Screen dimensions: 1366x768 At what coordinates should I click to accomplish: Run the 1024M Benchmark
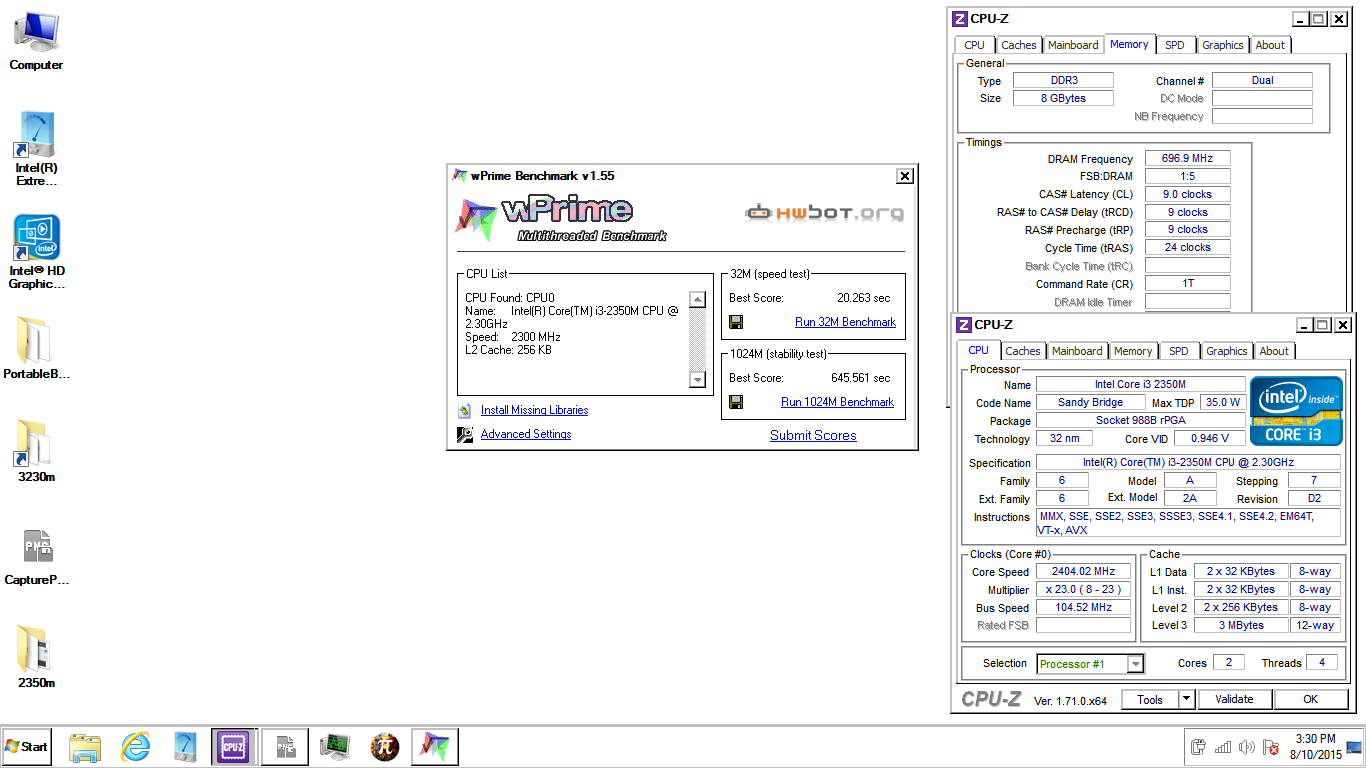pos(837,402)
